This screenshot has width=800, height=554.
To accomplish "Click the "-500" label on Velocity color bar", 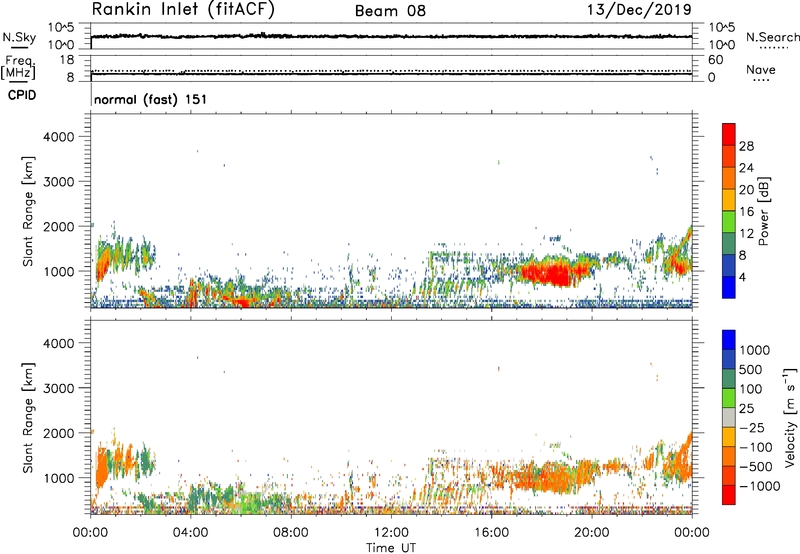I will (756, 467).
